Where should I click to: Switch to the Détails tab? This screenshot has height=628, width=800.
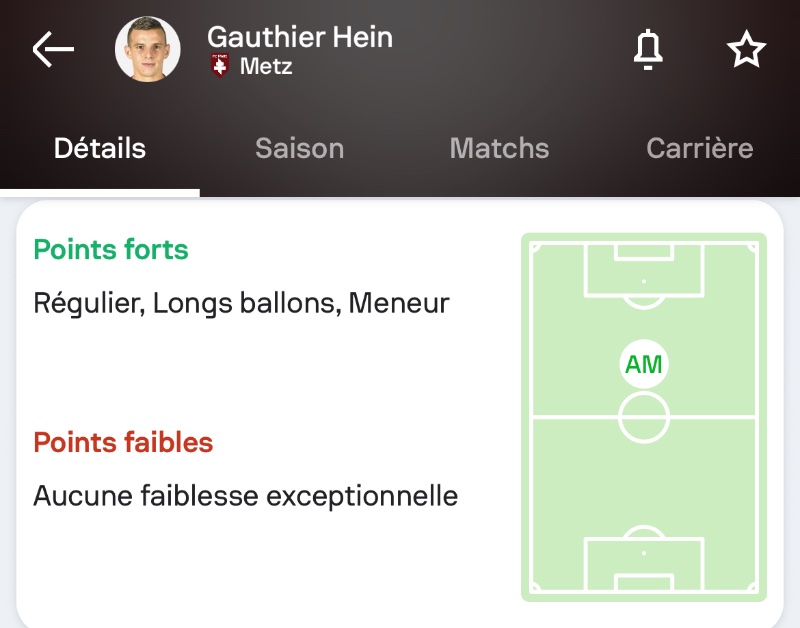click(100, 149)
